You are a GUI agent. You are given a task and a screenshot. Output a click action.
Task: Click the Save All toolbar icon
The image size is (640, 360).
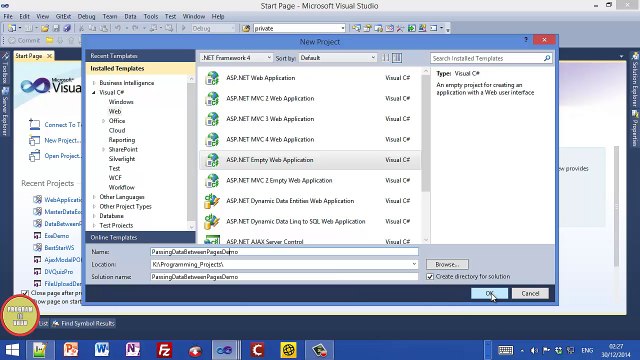(x=67, y=28)
